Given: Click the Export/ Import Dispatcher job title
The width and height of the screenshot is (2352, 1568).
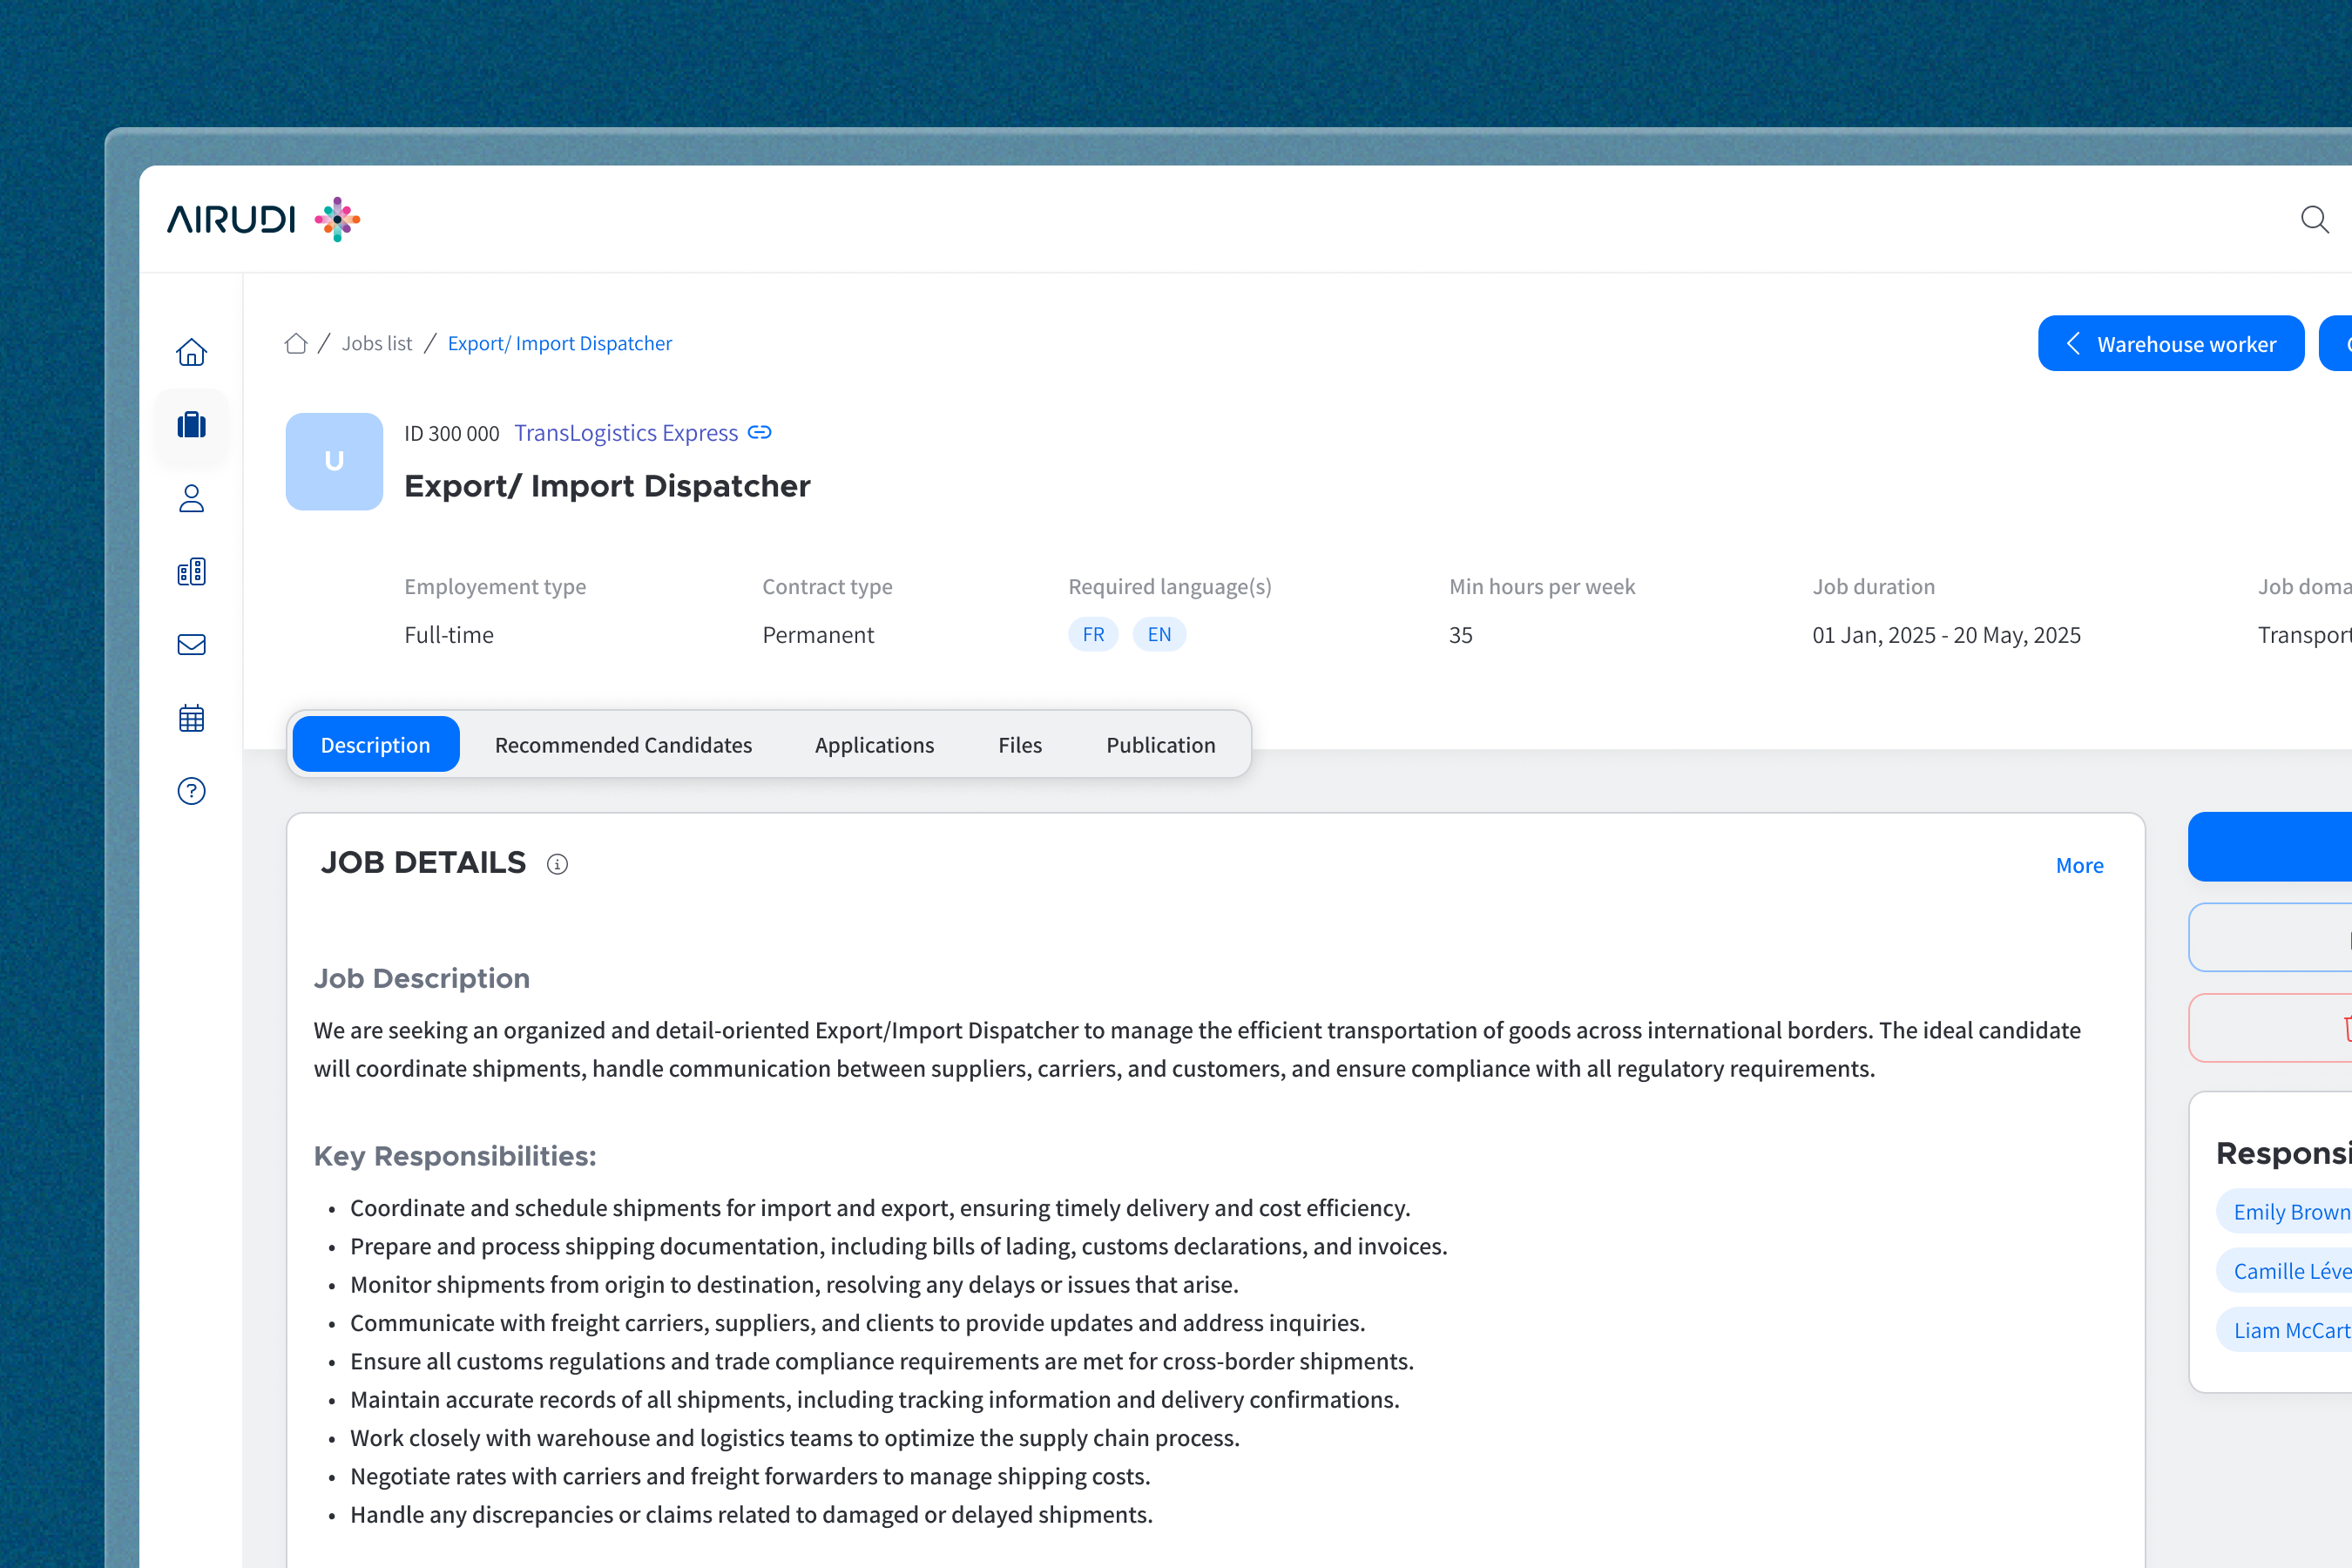Looking at the screenshot, I should pos(607,486).
